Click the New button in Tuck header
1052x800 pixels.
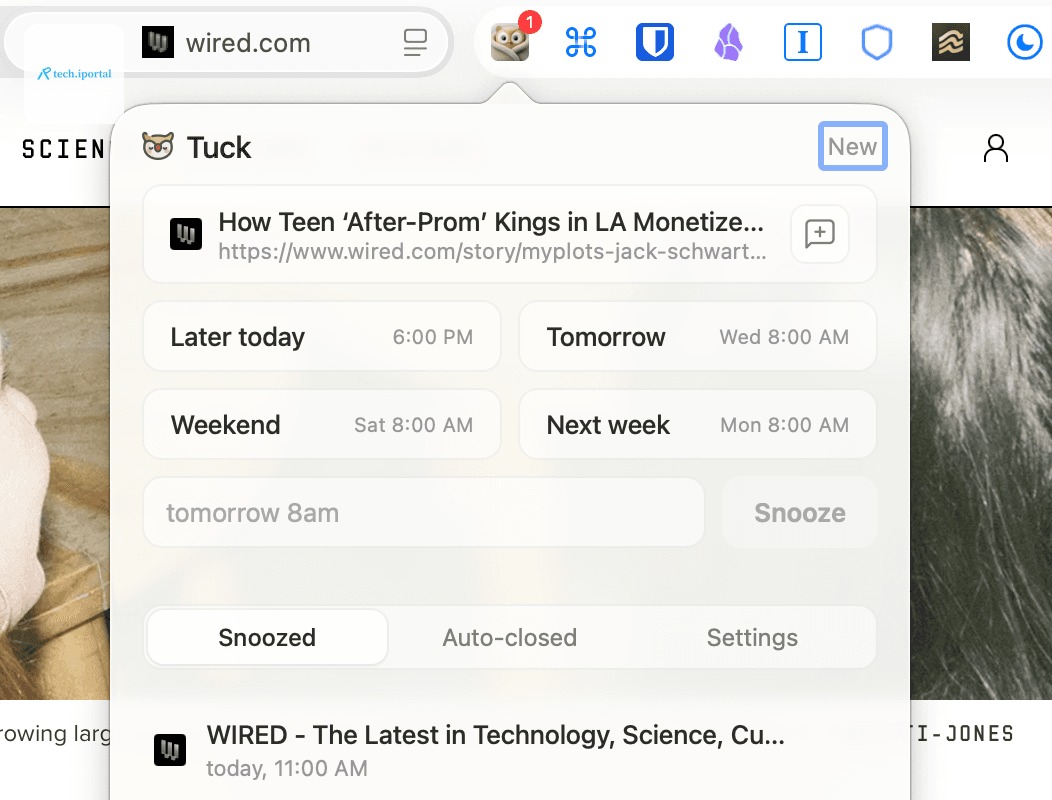852,146
